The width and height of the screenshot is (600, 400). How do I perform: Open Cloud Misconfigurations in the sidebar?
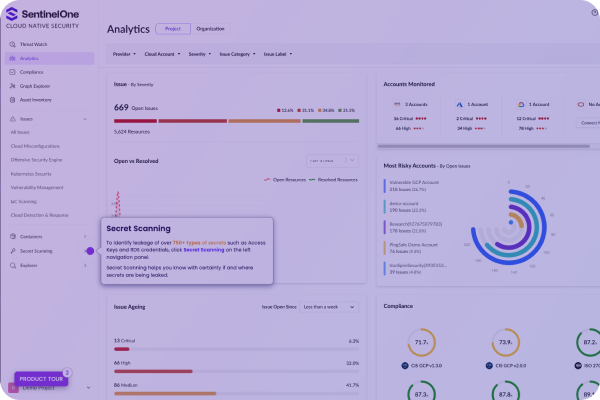[35, 146]
